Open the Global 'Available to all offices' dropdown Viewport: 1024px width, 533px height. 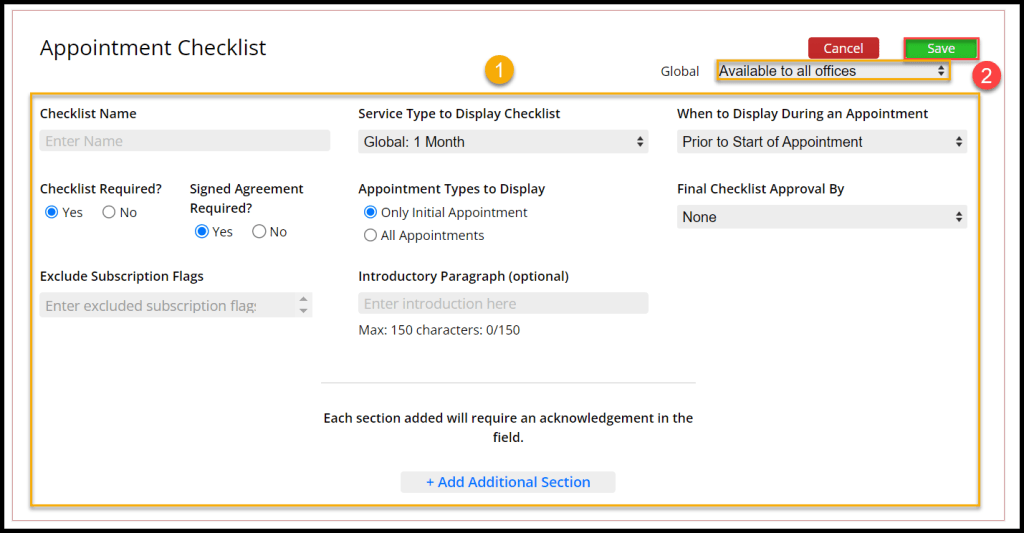point(832,71)
